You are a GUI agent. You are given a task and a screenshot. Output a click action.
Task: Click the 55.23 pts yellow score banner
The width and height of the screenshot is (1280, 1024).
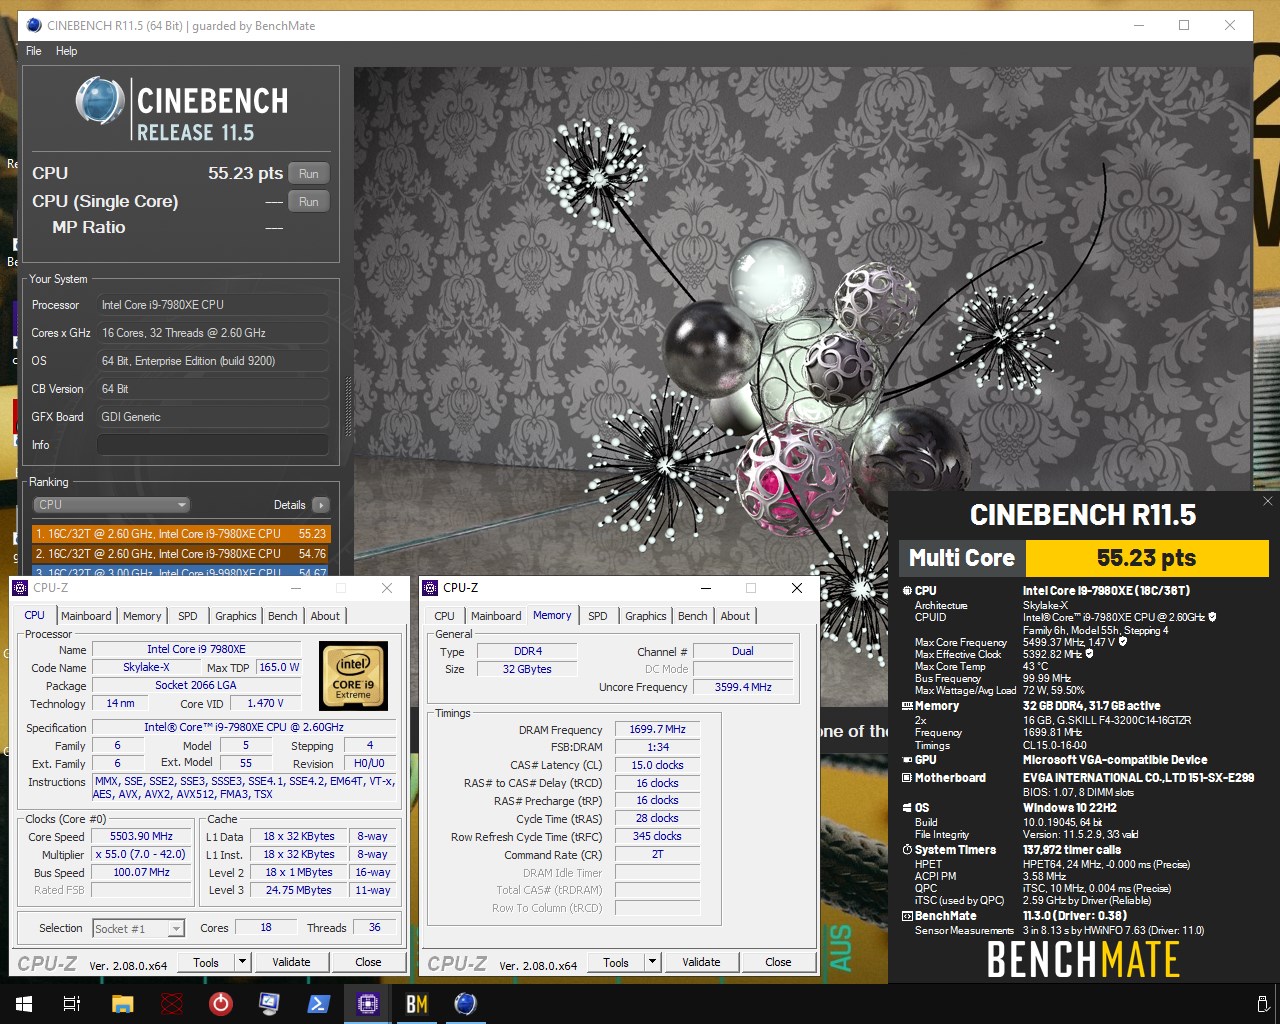pos(1147,558)
